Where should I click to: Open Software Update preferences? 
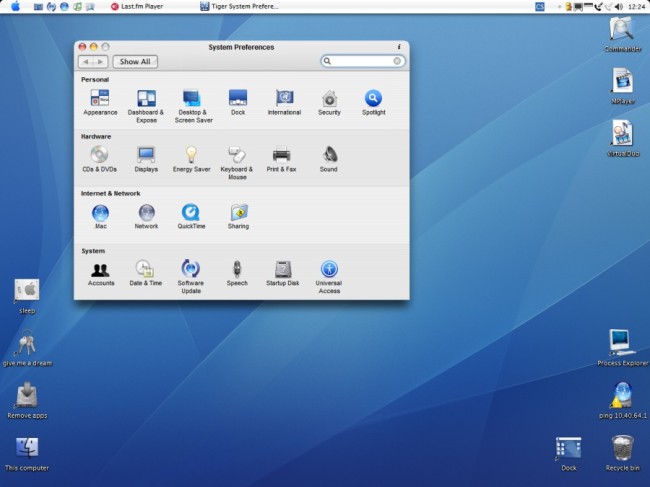click(191, 277)
